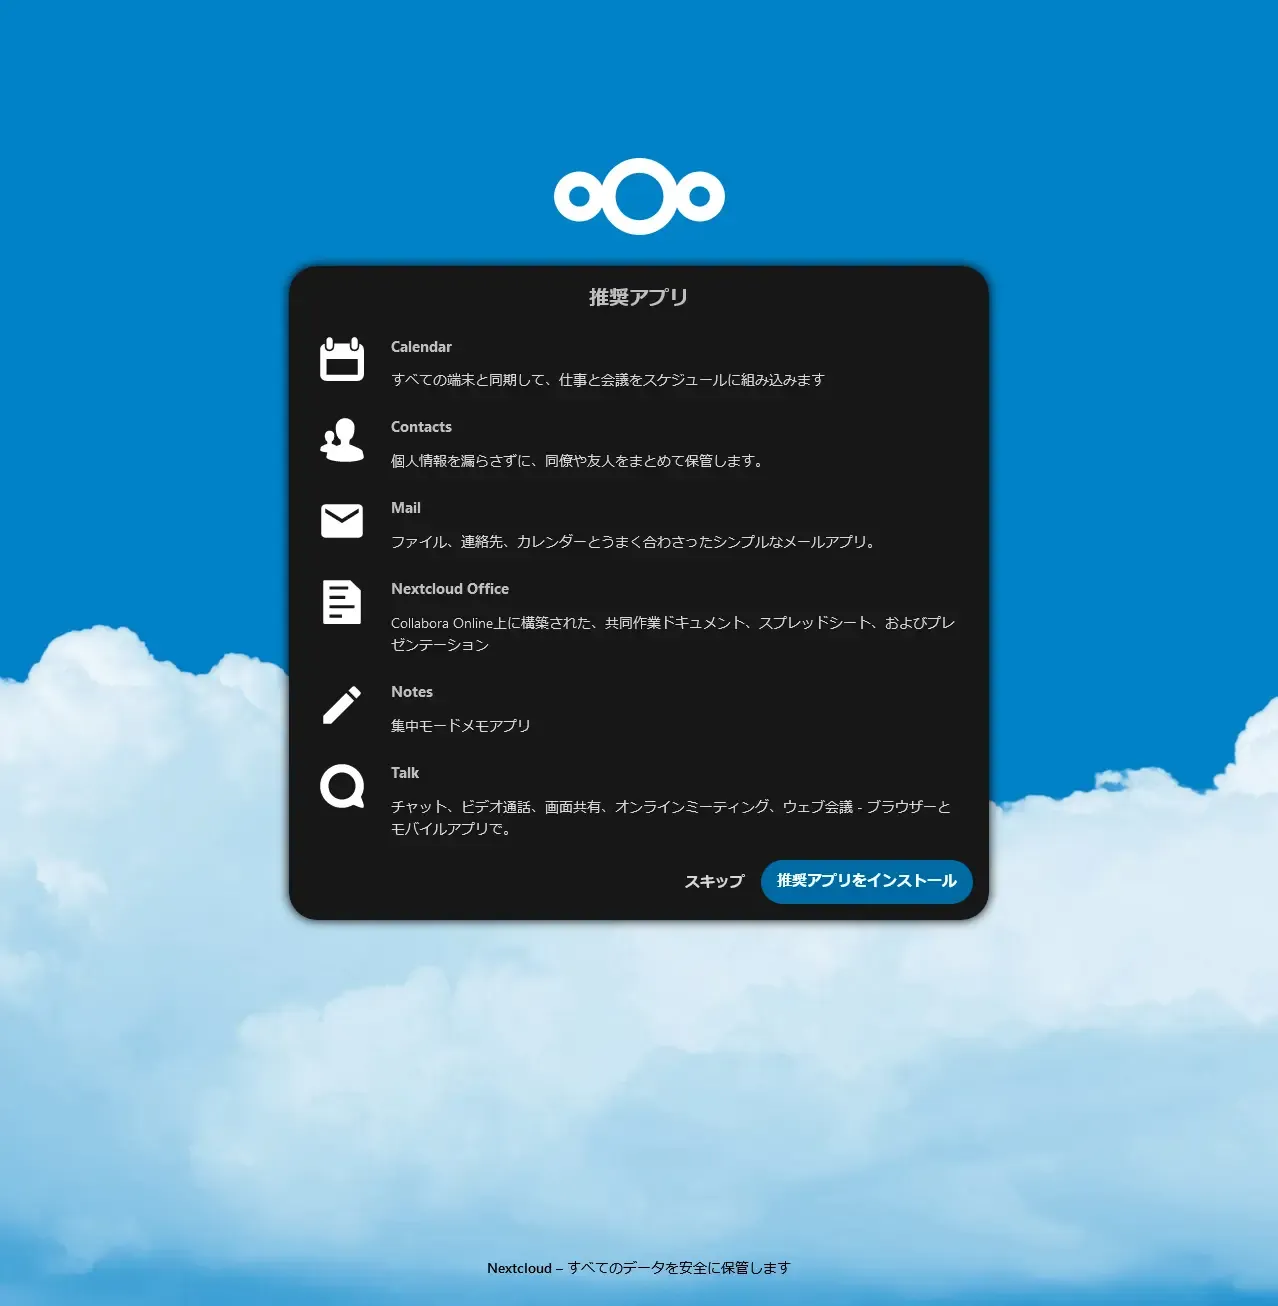Click the Collabora Online description text

673,634
